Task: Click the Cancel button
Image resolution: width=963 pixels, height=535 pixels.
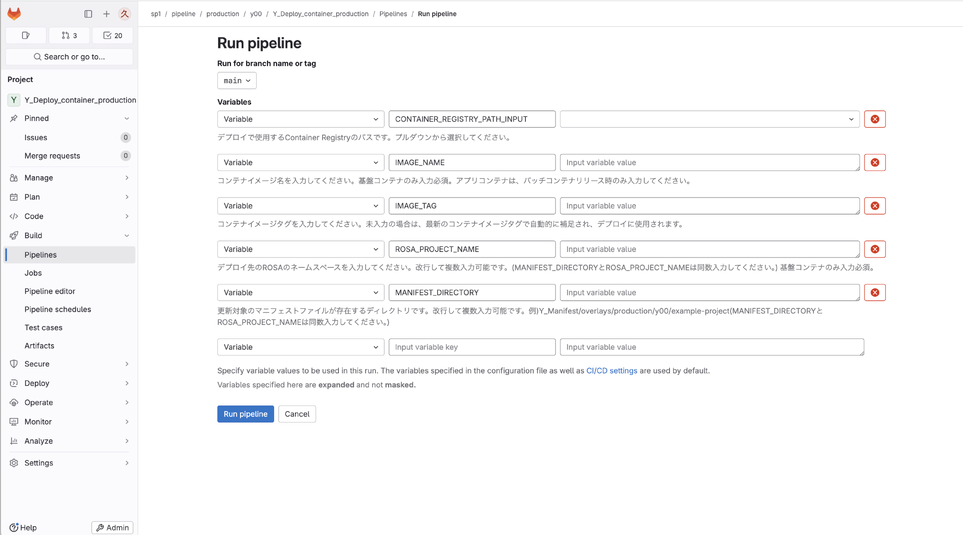Action: [x=297, y=414]
